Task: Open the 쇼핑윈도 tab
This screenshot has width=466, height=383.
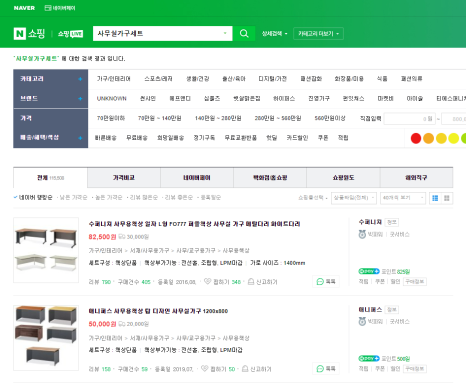Action: click(343, 178)
